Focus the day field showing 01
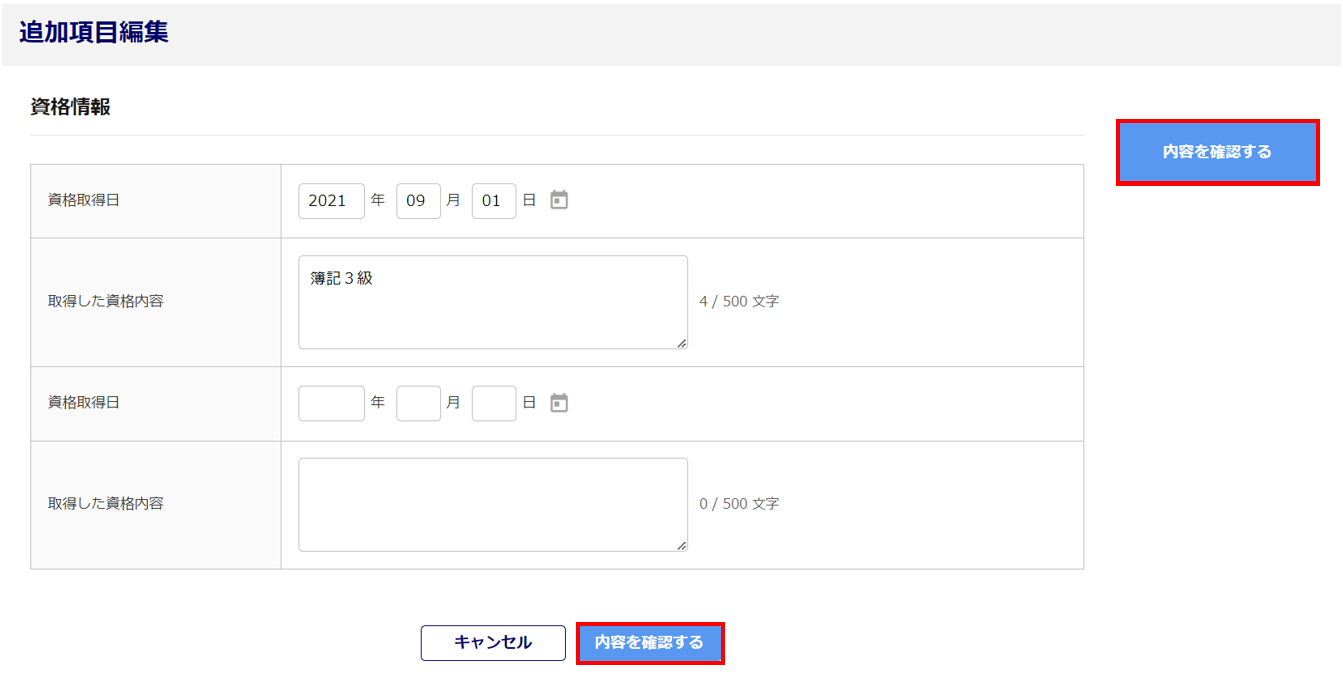1343x674 pixels. pos(494,201)
